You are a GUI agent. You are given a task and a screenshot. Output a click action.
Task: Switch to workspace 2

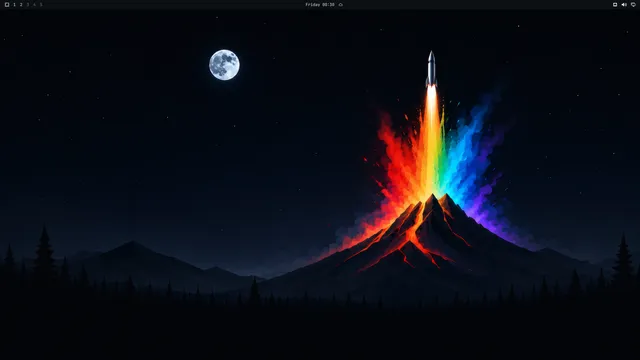[x=21, y=4]
